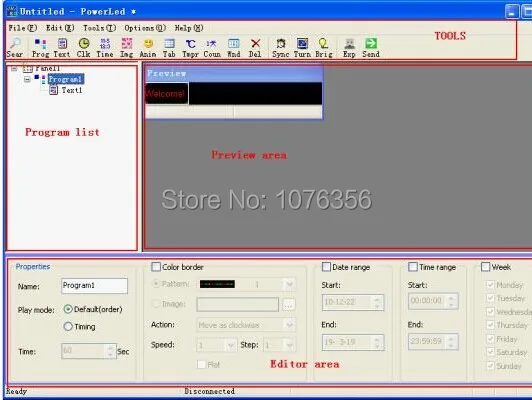
Task: Toggle the Monday checkbox
Action: pyautogui.click(x=490, y=284)
